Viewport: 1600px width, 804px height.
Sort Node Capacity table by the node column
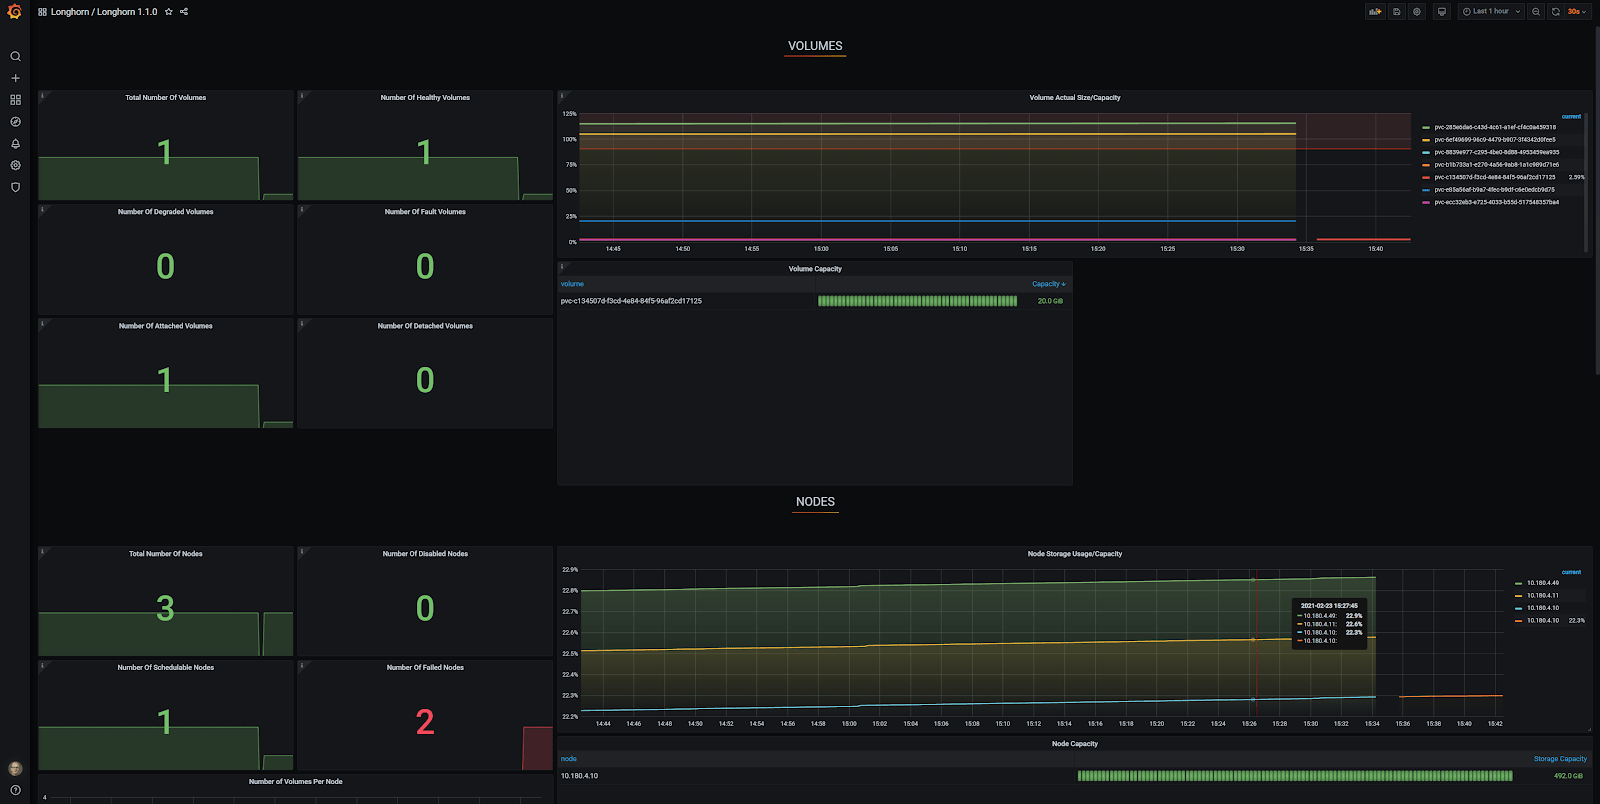pyautogui.click(x=568, y=759)
